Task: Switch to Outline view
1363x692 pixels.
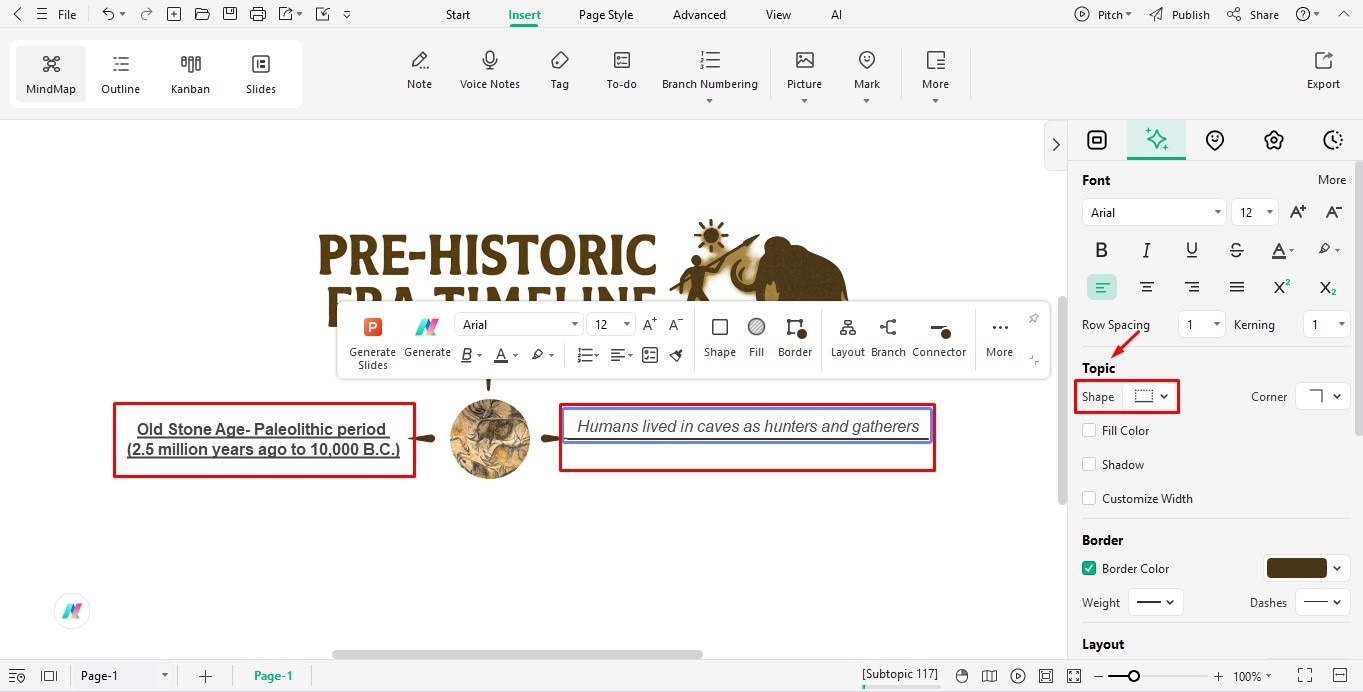Action: [120, 74]
